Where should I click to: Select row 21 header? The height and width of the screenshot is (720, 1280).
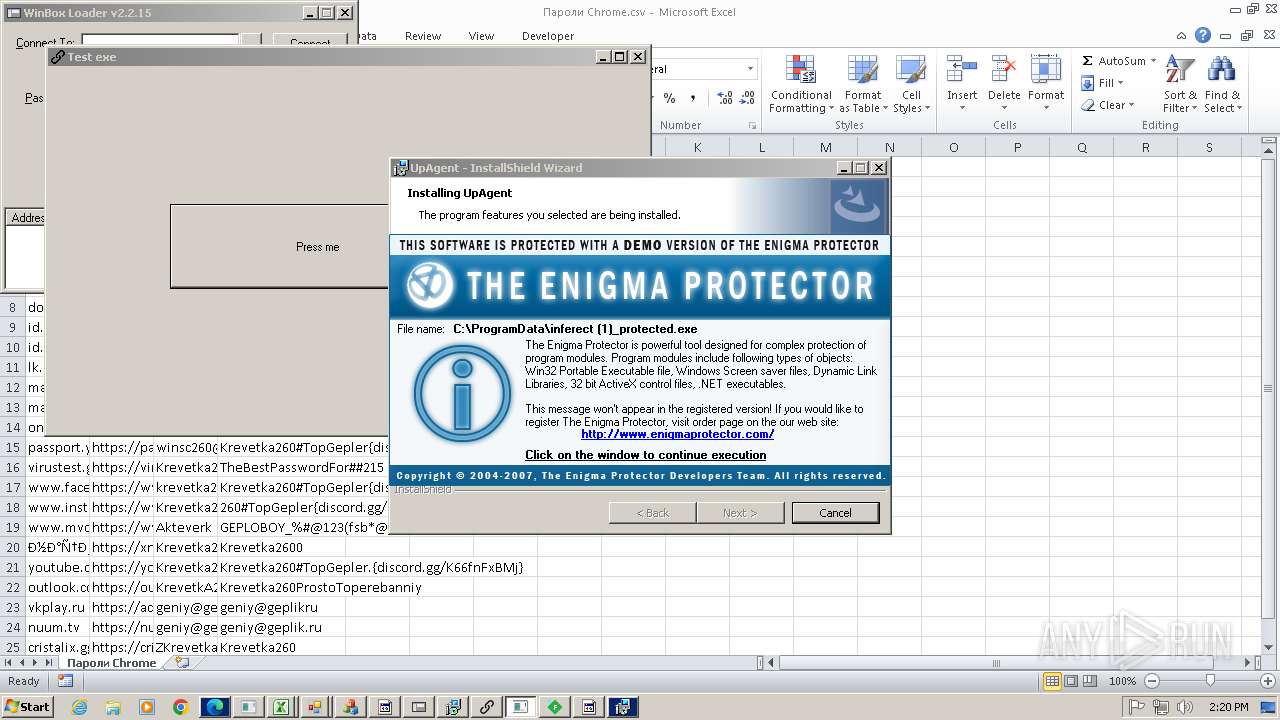pos(13,567)
